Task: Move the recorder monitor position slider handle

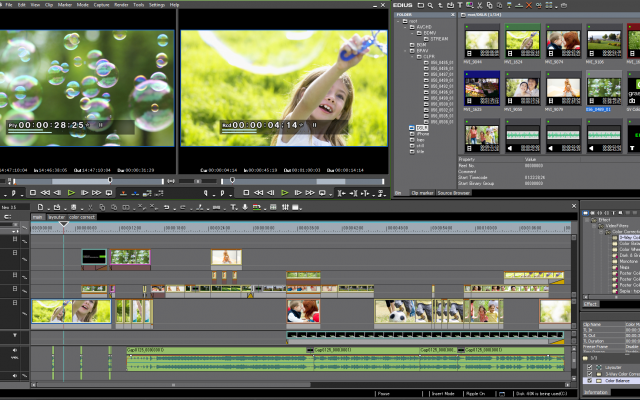Action: (232, 180)
